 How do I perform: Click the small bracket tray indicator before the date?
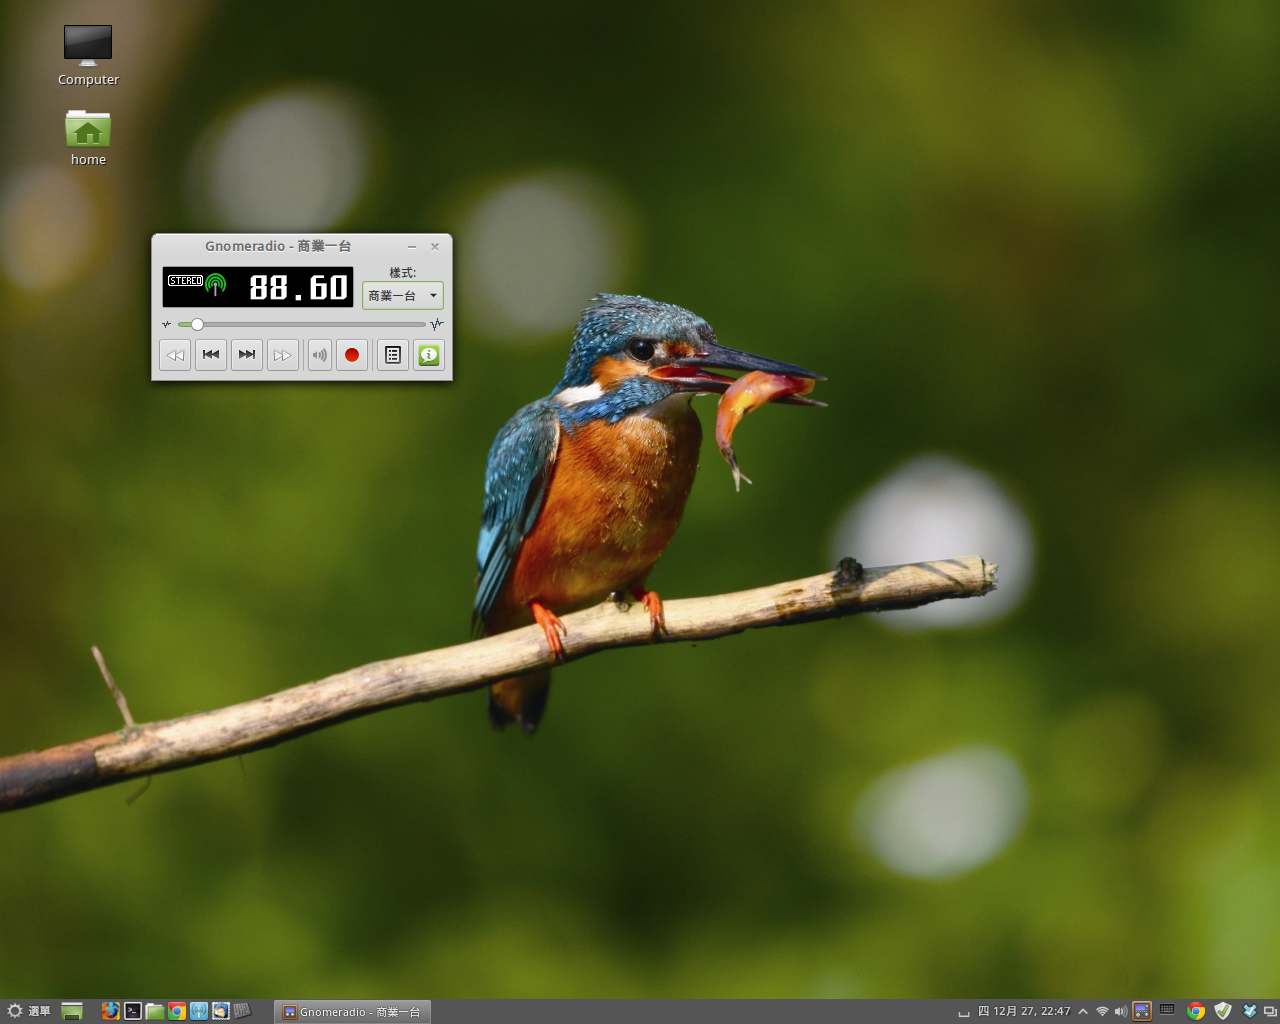[x=964, y=1013]
